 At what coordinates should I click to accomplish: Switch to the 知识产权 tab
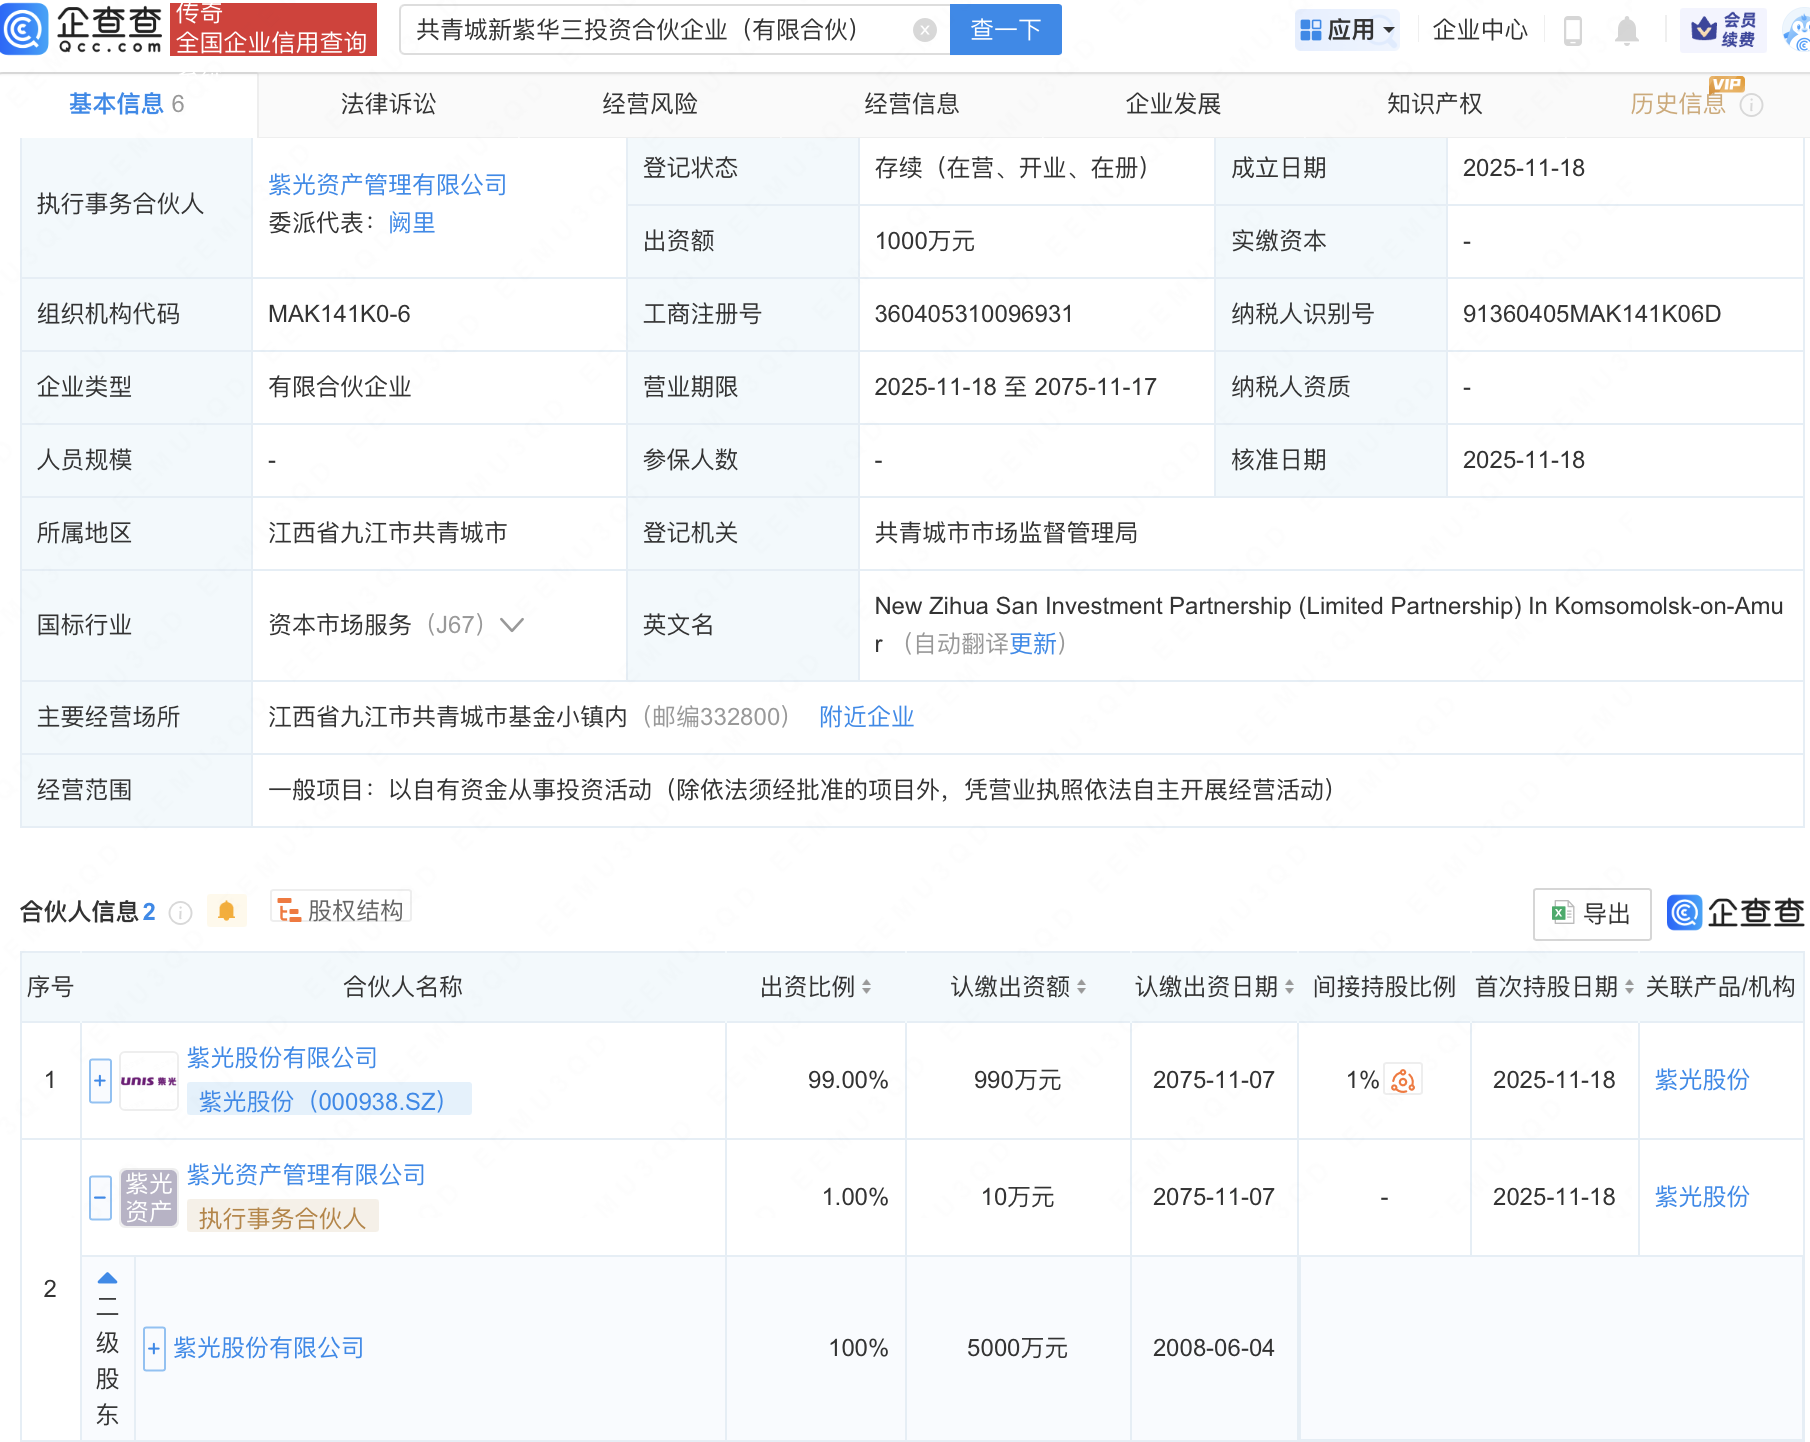pos(1434,104)
